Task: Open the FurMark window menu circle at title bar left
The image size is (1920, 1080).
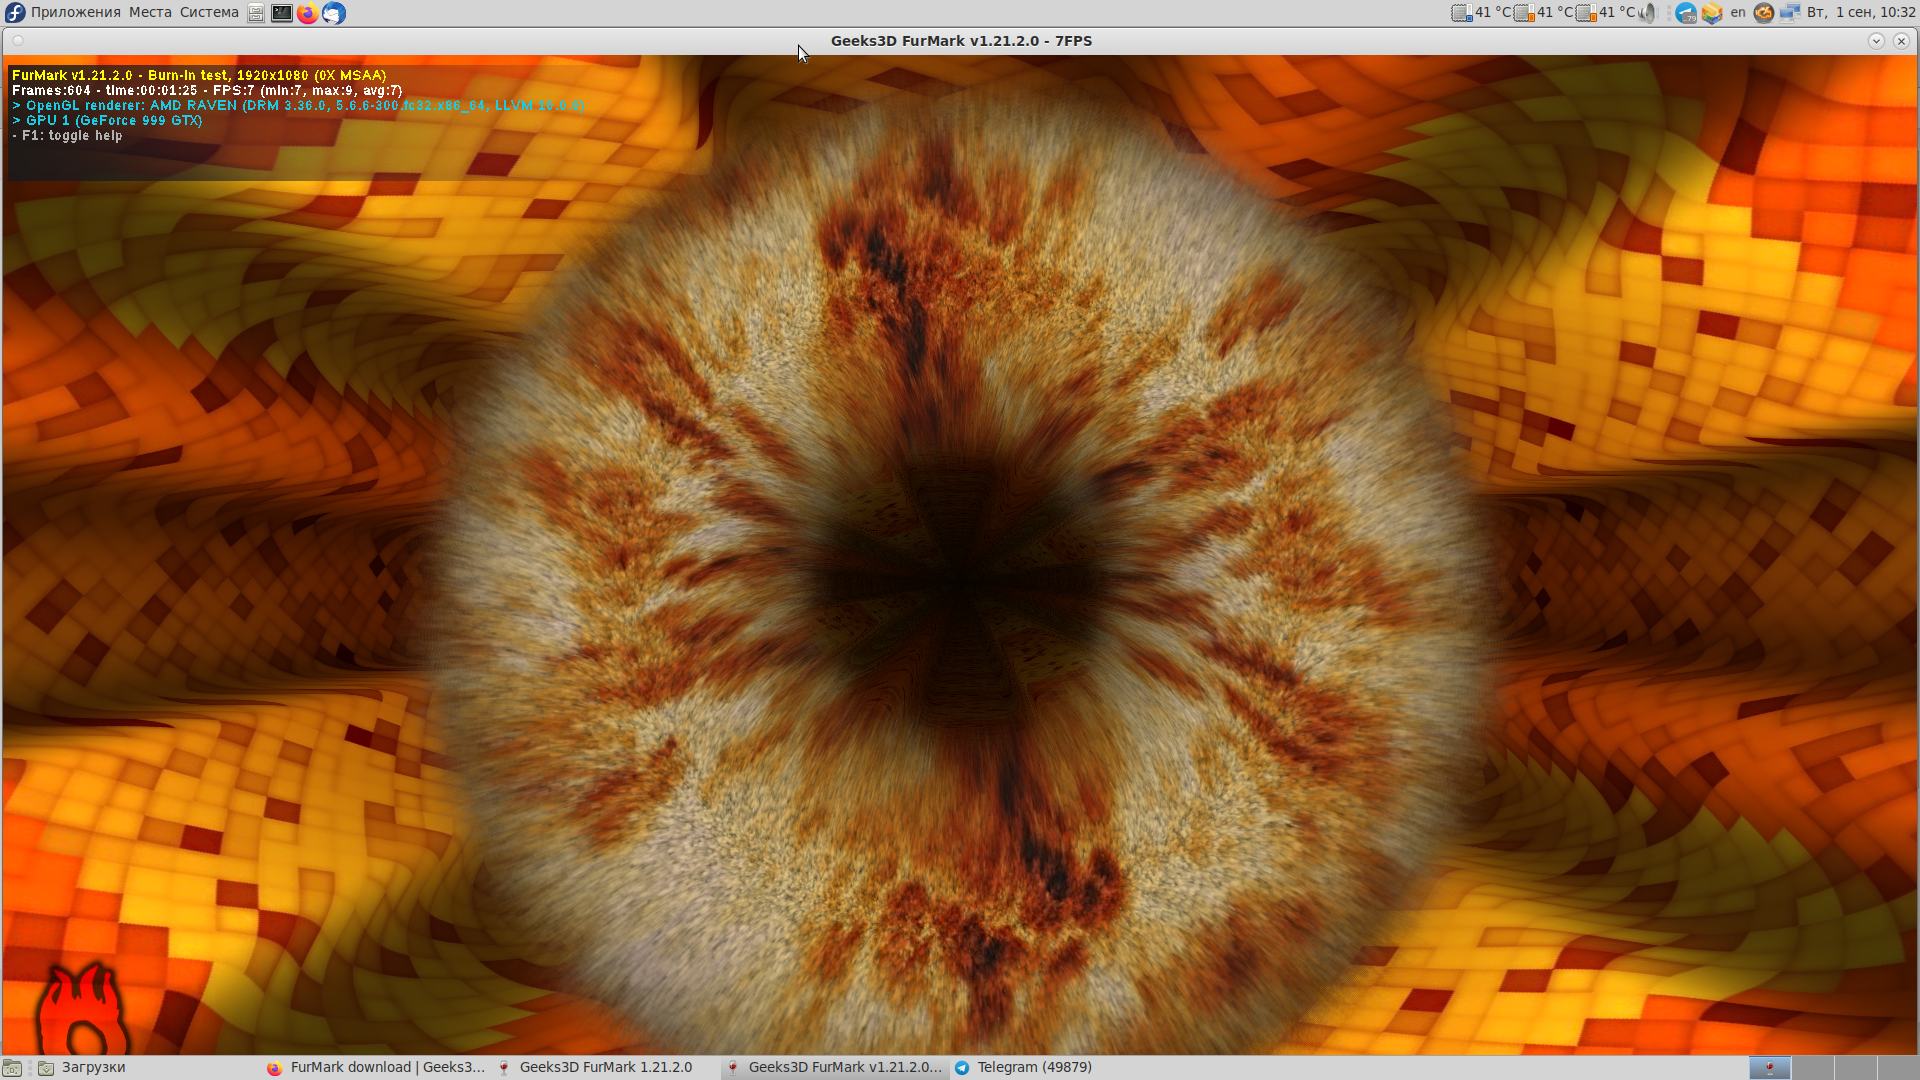Action: click(18, 41)
